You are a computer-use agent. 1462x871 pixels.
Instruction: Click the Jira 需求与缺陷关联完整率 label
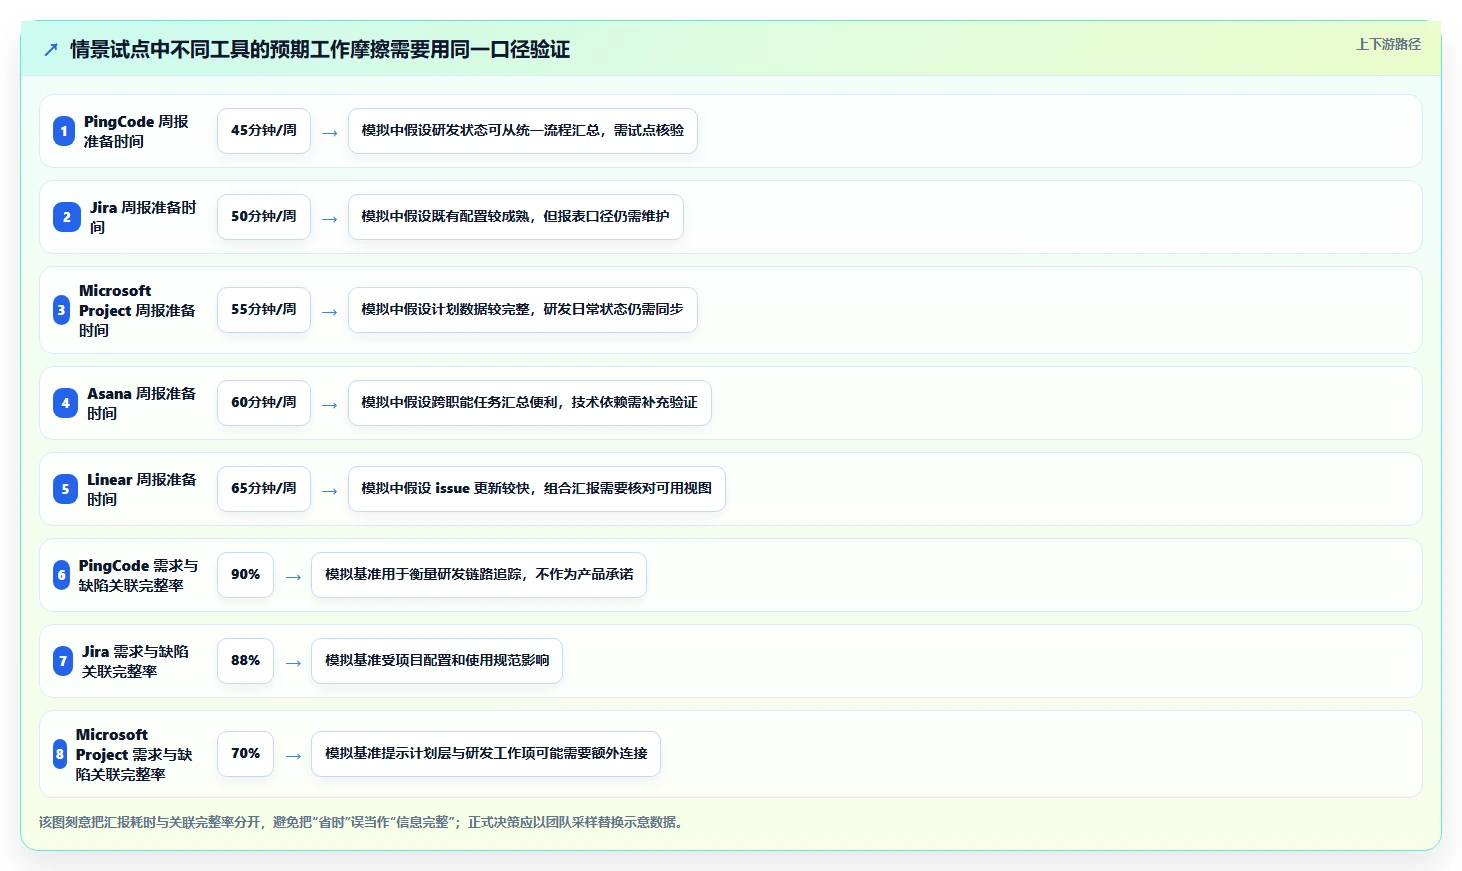point(136,661)
